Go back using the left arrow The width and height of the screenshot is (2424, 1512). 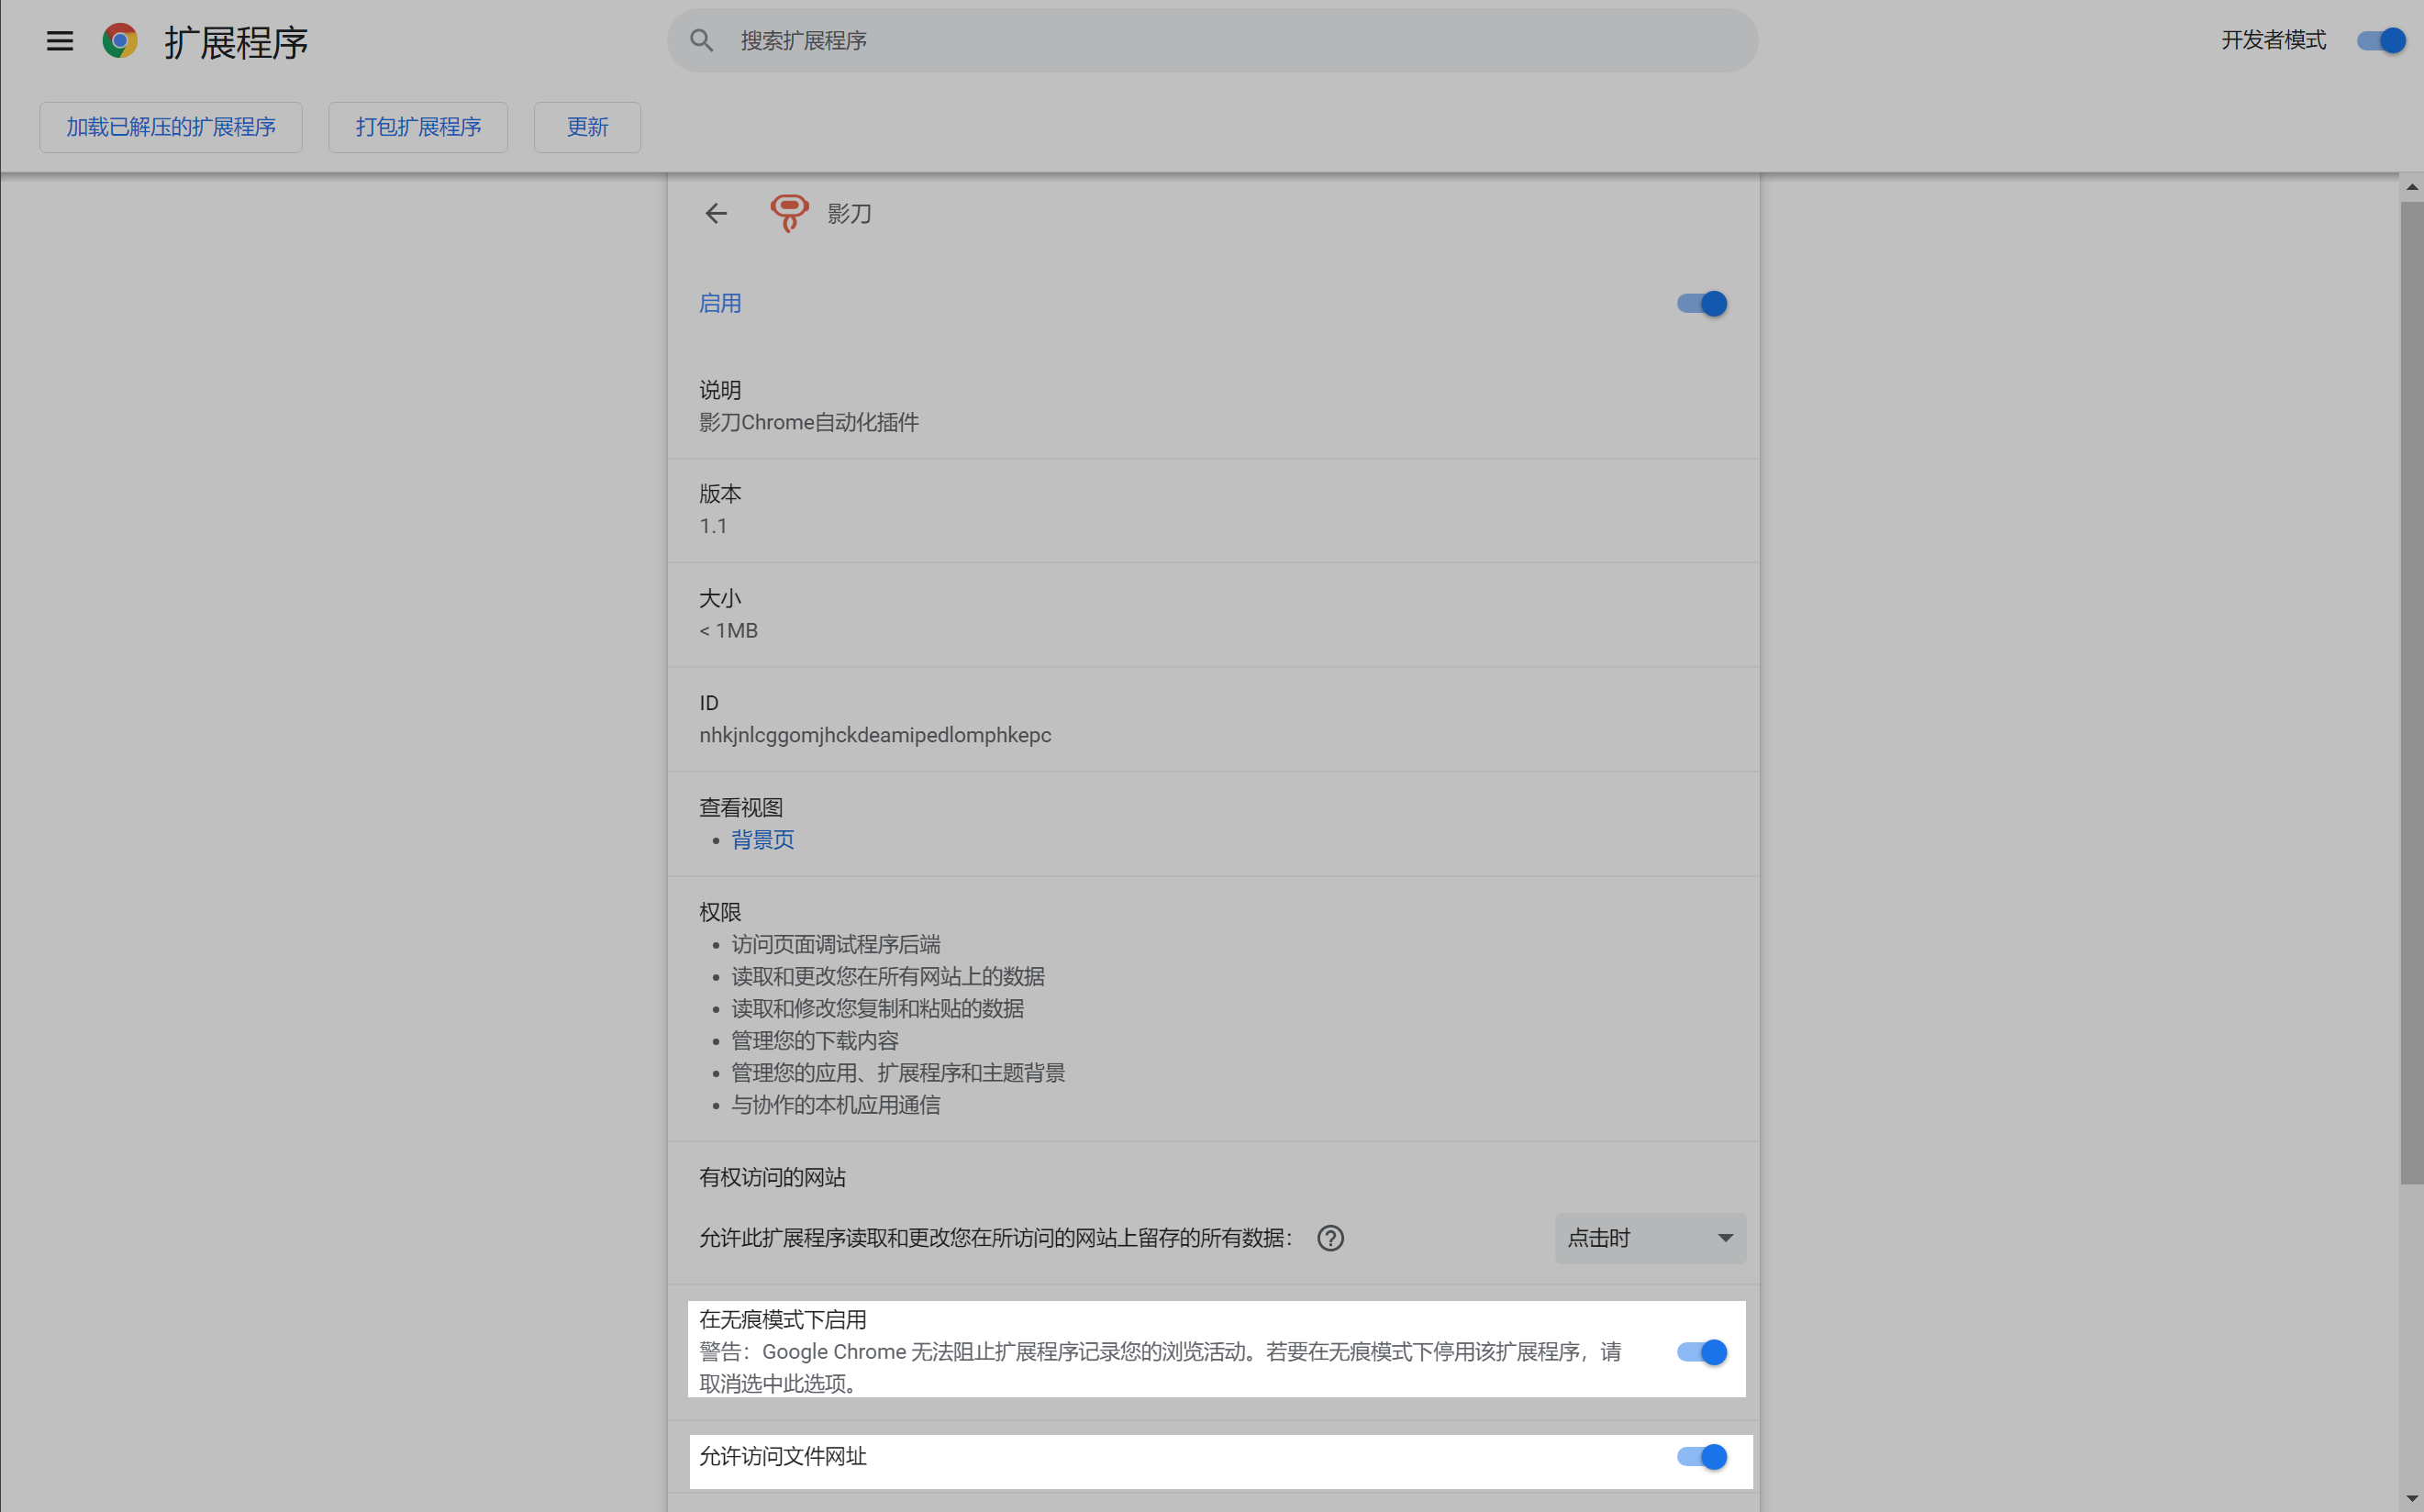[x=716, y=213]
